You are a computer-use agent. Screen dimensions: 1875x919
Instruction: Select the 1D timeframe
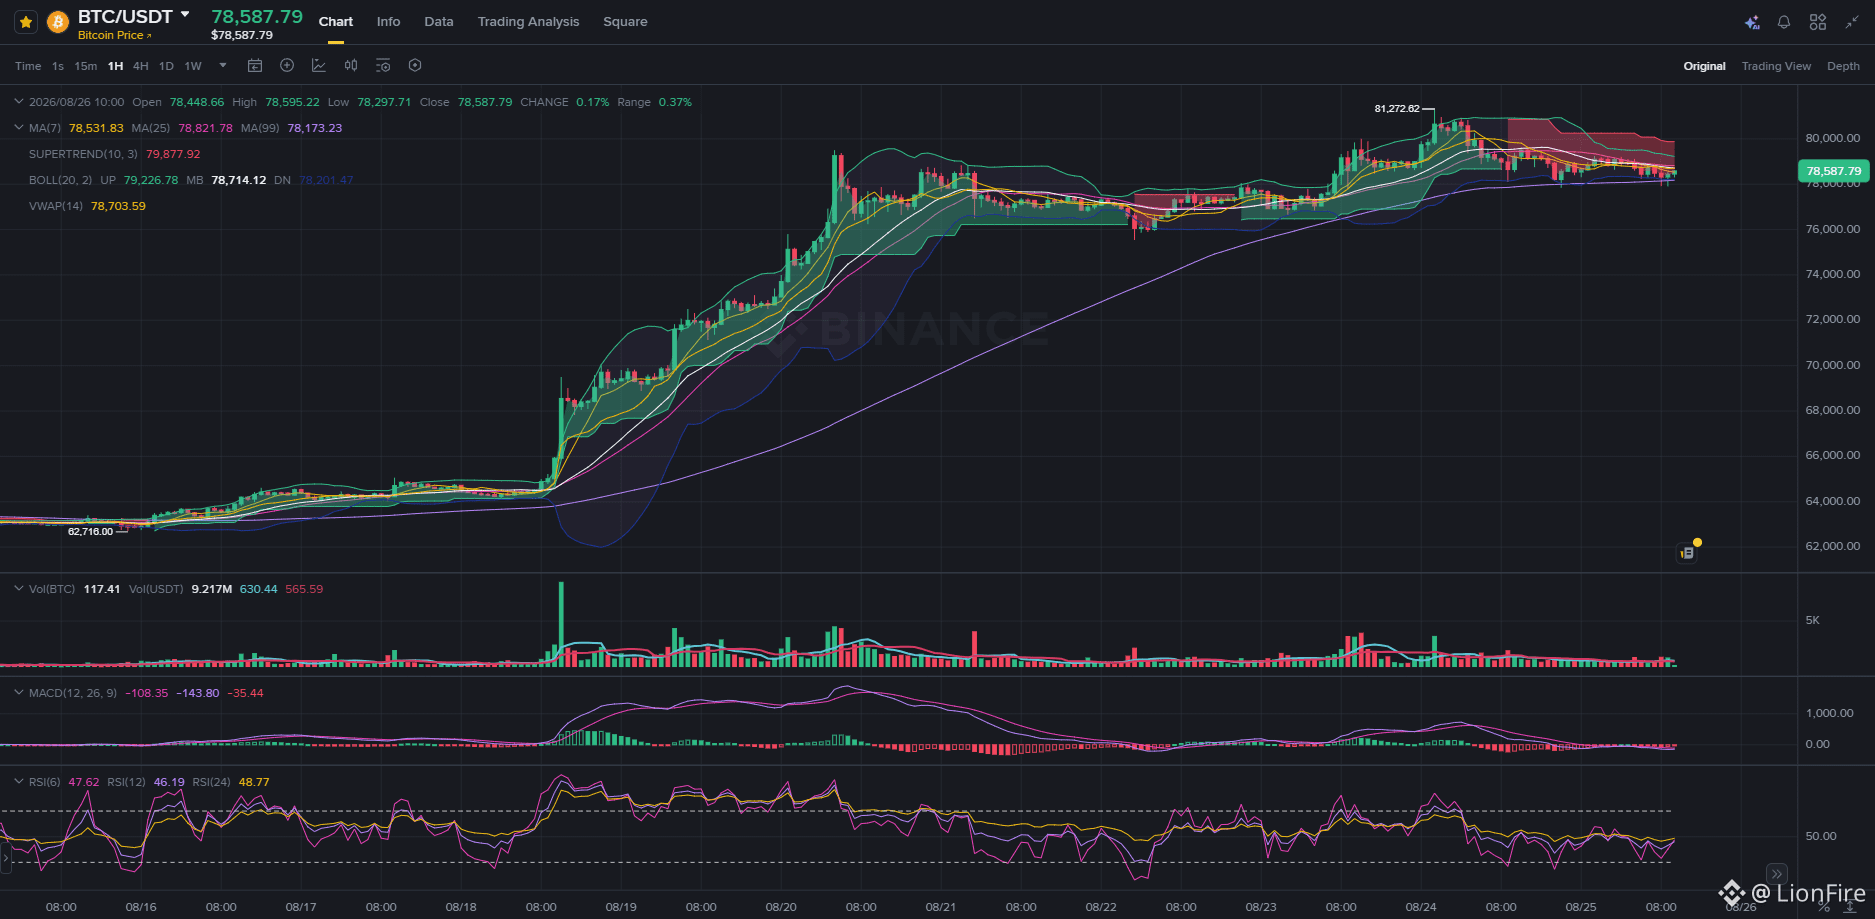tap(166, 66)
